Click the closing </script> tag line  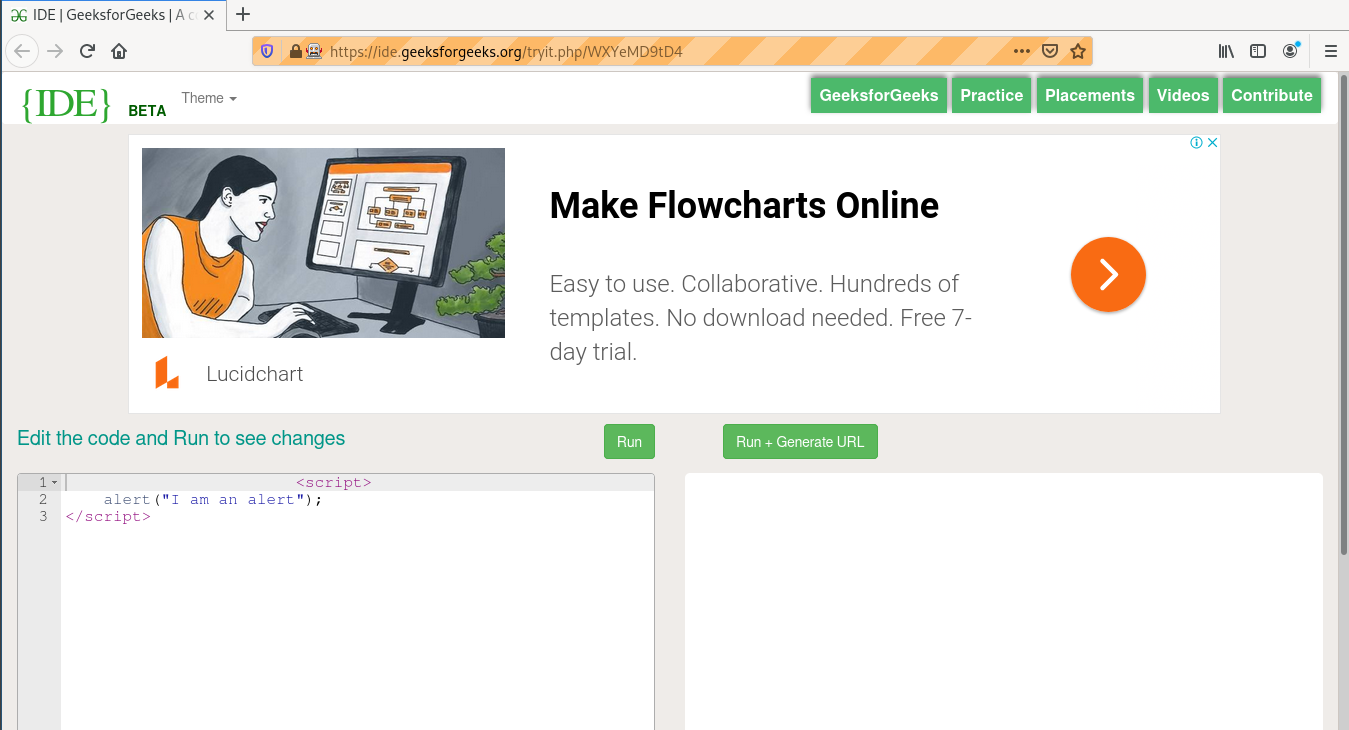click(x=108, y=516)
